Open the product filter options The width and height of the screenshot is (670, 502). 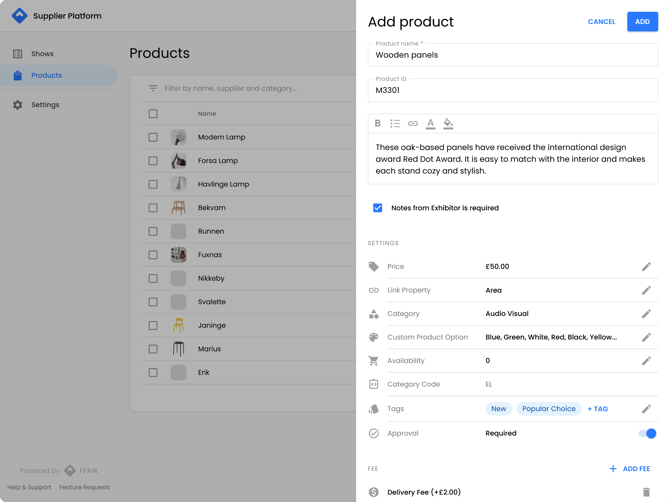click(x=153, y=89)
